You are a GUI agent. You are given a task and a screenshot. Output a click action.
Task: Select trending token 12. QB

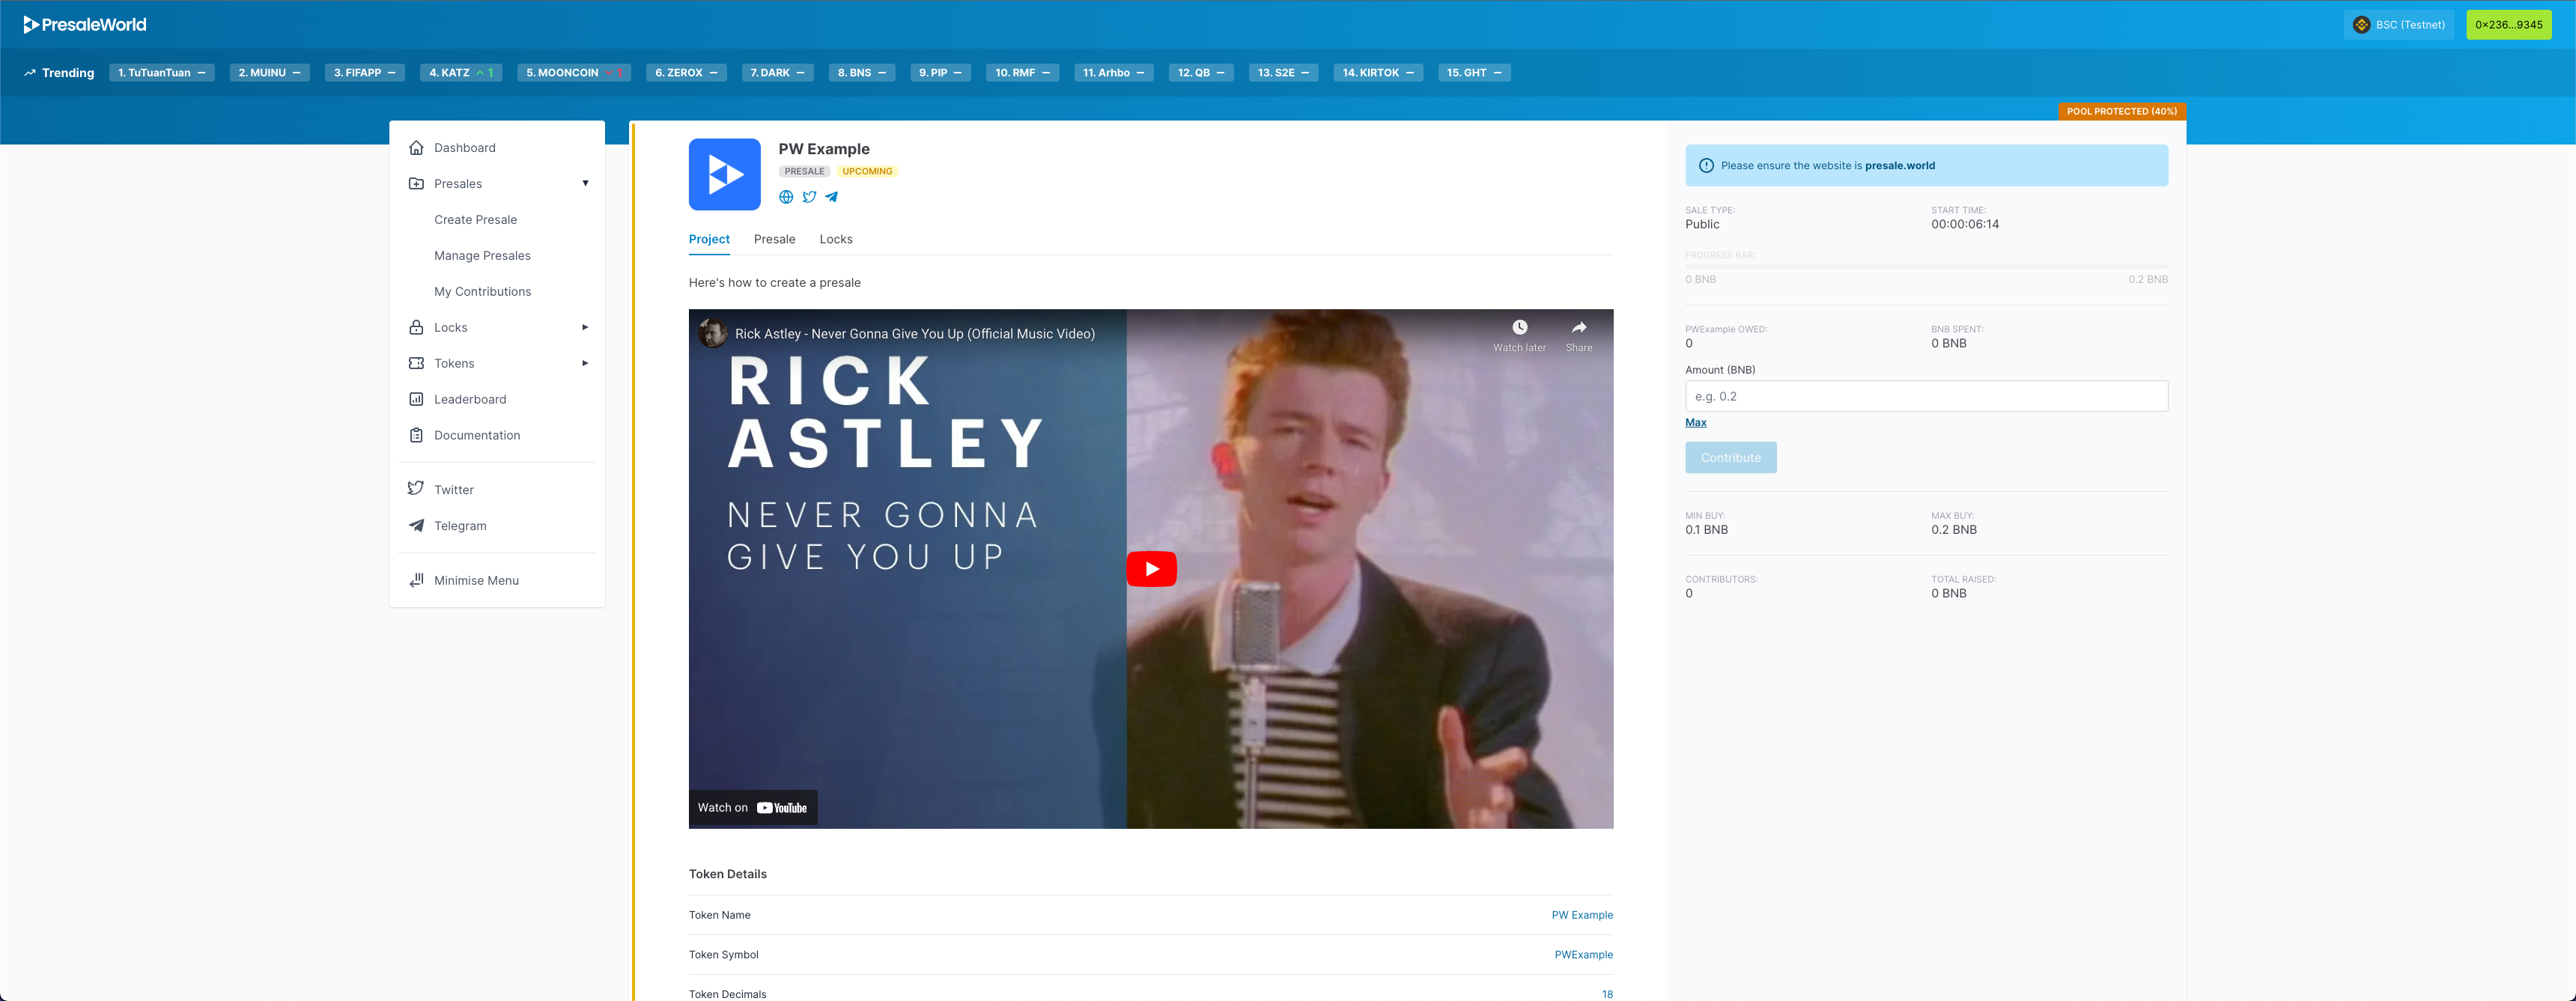1201,73
